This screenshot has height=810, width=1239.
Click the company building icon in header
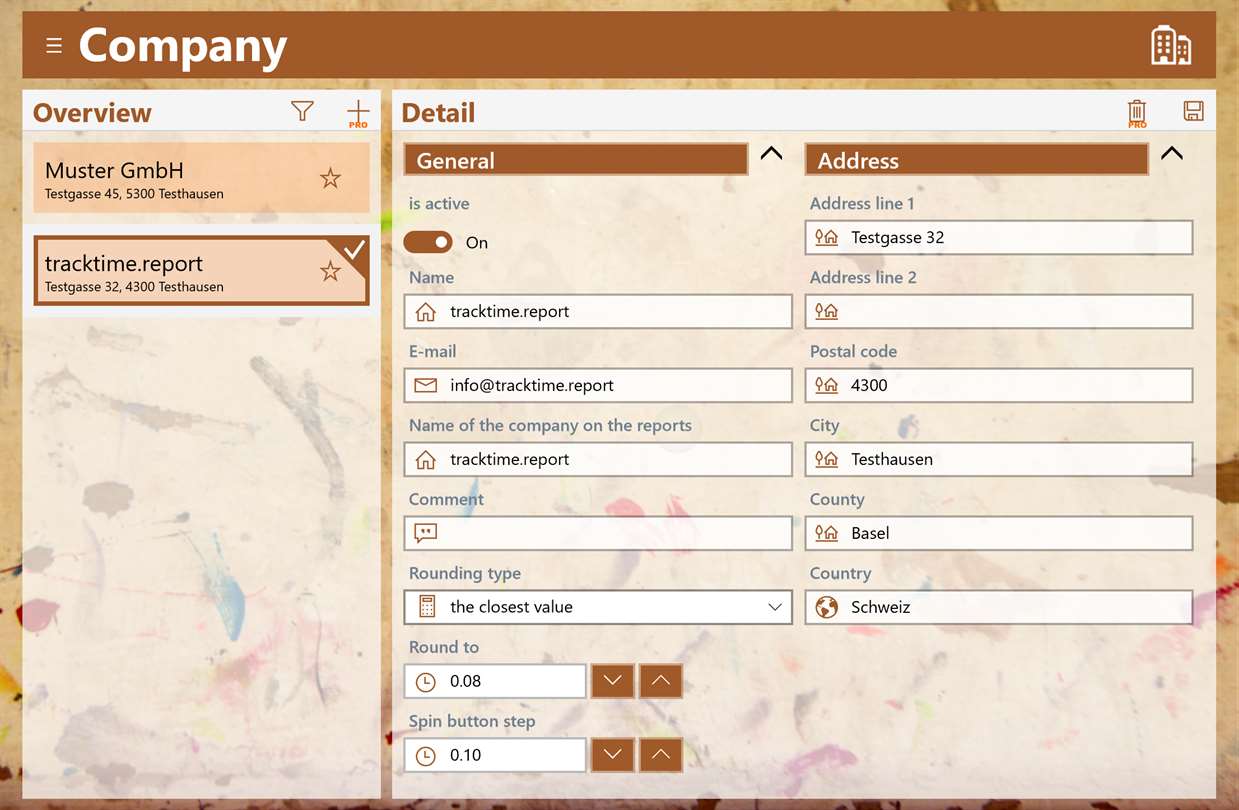coord(1171,46)
